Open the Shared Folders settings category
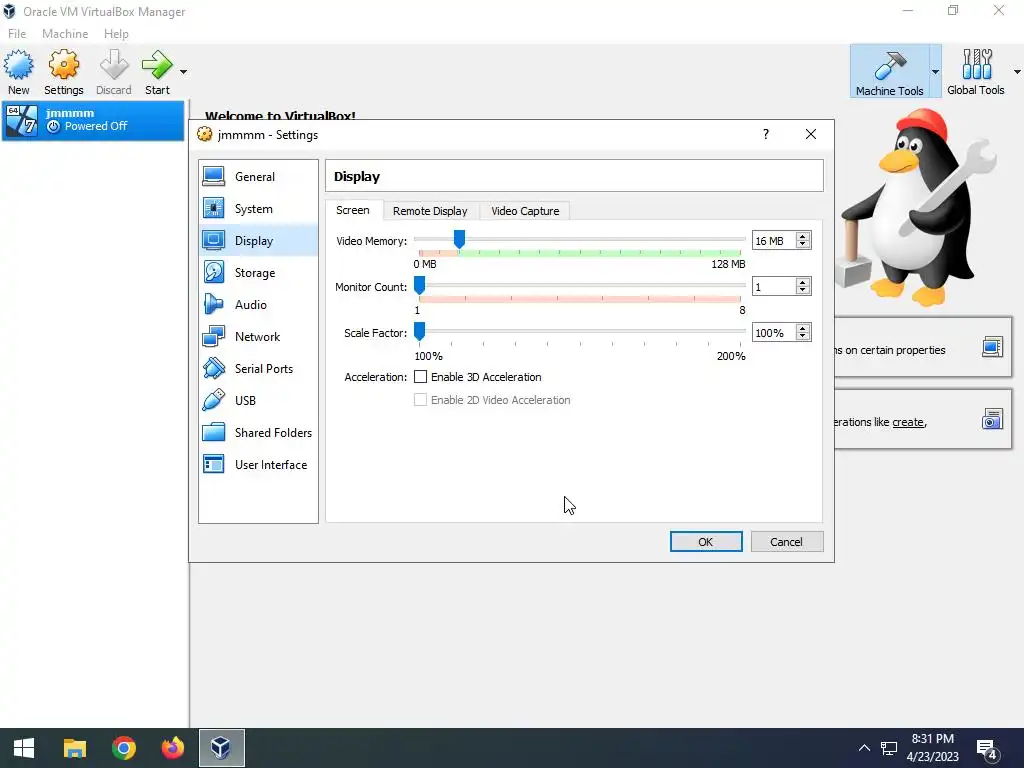 (259, 432)
